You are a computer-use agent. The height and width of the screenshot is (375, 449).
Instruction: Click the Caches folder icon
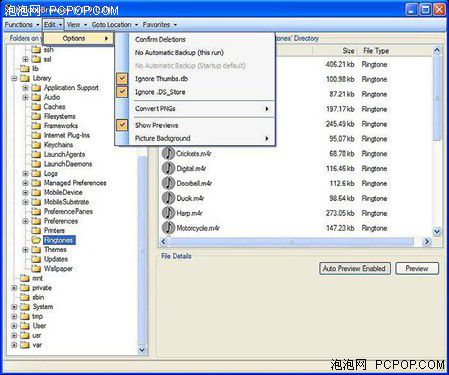tap(36, 107)
